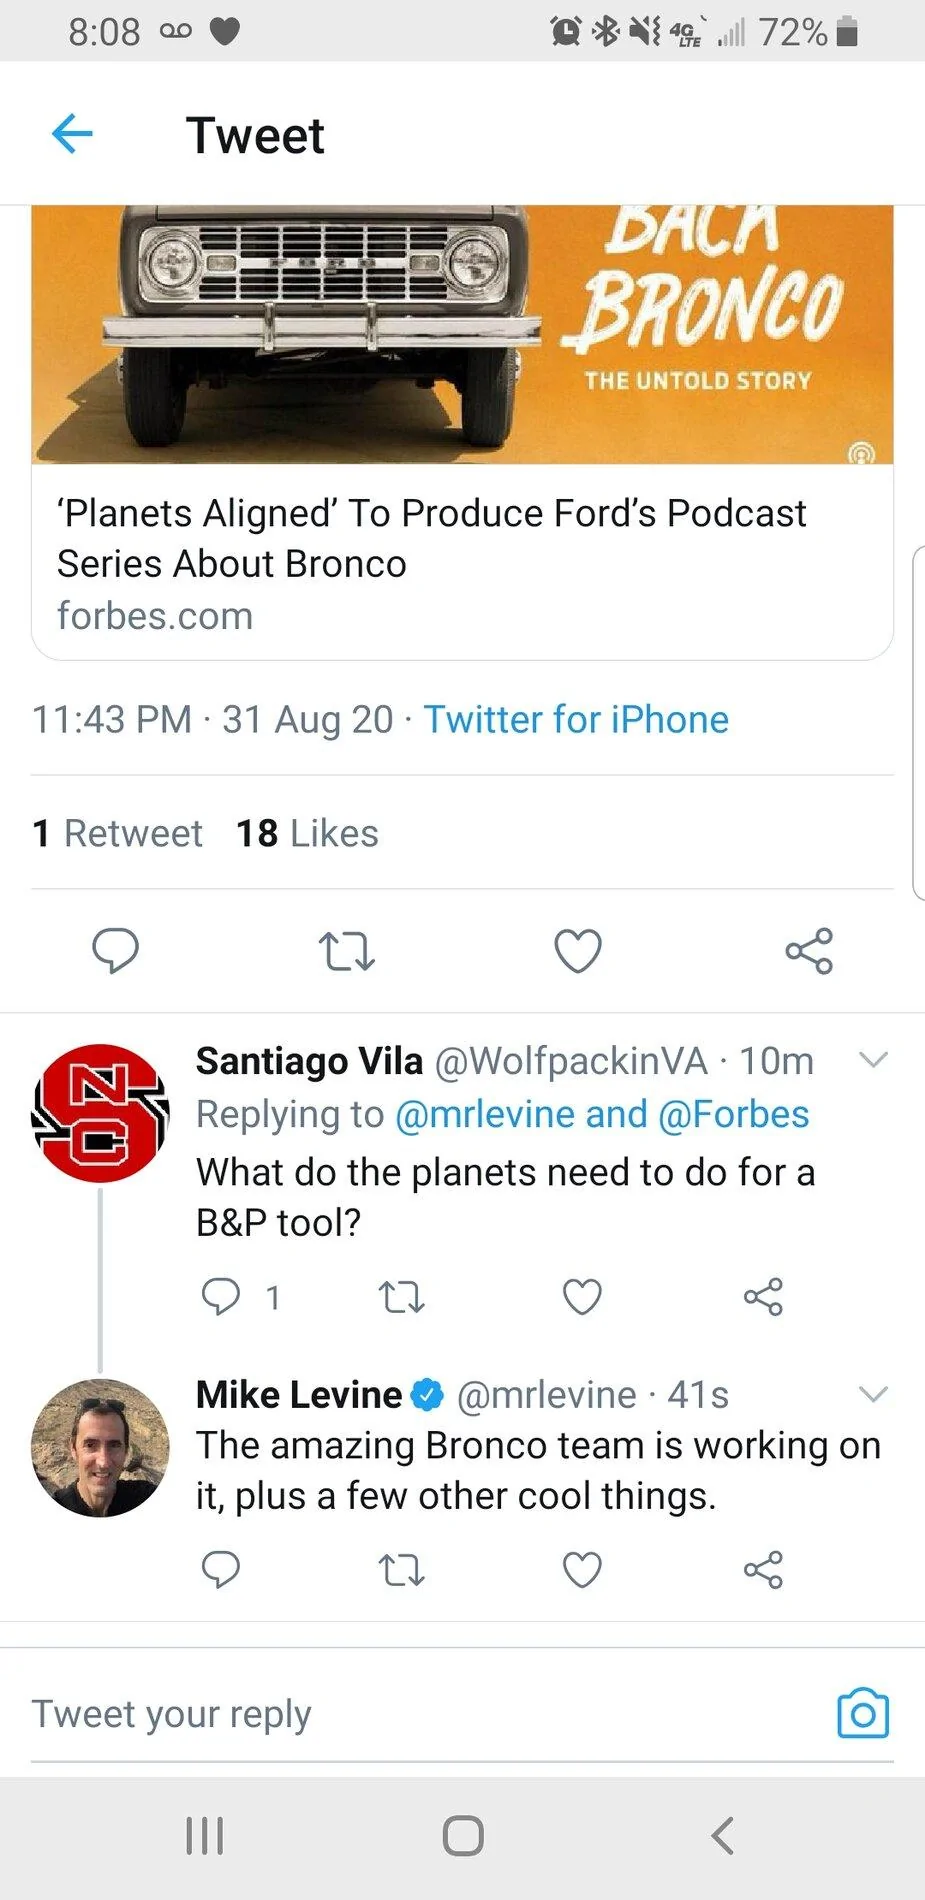Like Santiago Vila's reply
Image resolution: width=925 pixels, height=1900 pixels.
[x=582, y=1297]
